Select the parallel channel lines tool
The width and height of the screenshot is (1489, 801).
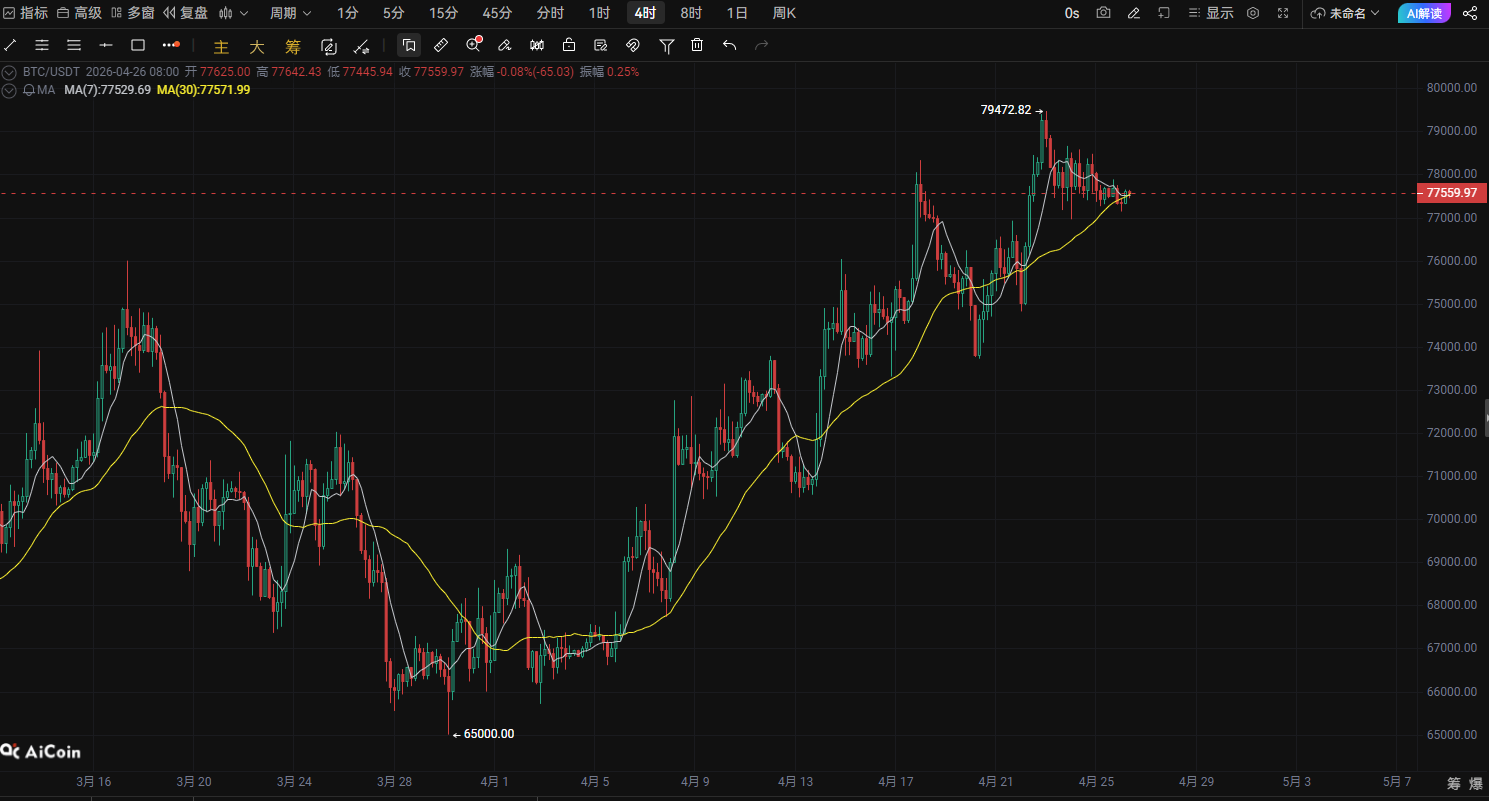tap(42, 45)
